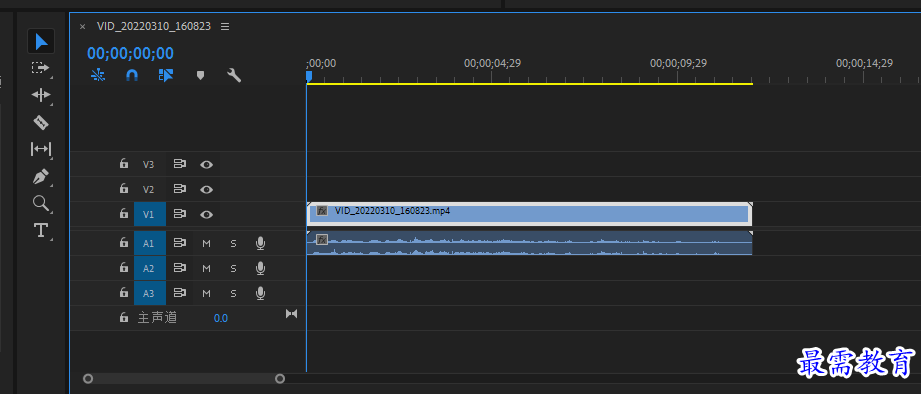Click the blue playhead marker
The height and width of the screenshot is (394, 921).
309,76
